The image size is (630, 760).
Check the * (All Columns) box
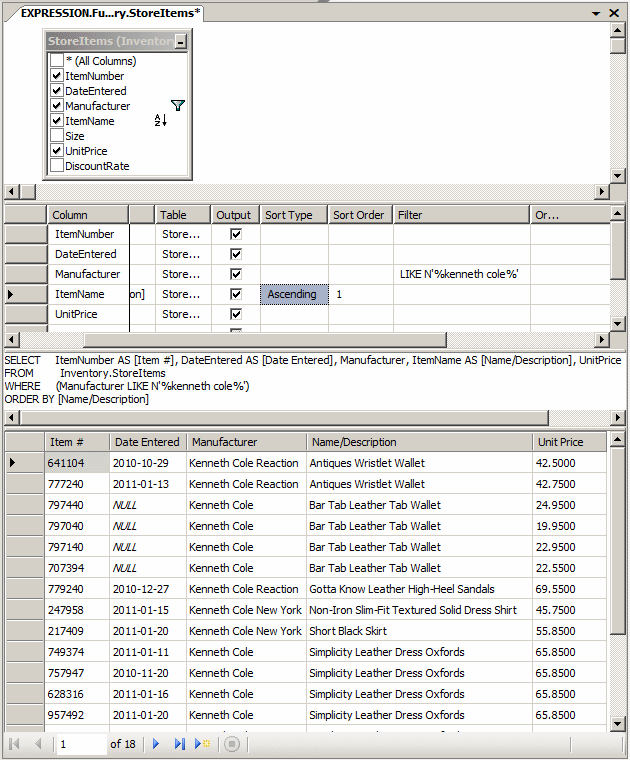pyautogui.click(x=57, y=61)
